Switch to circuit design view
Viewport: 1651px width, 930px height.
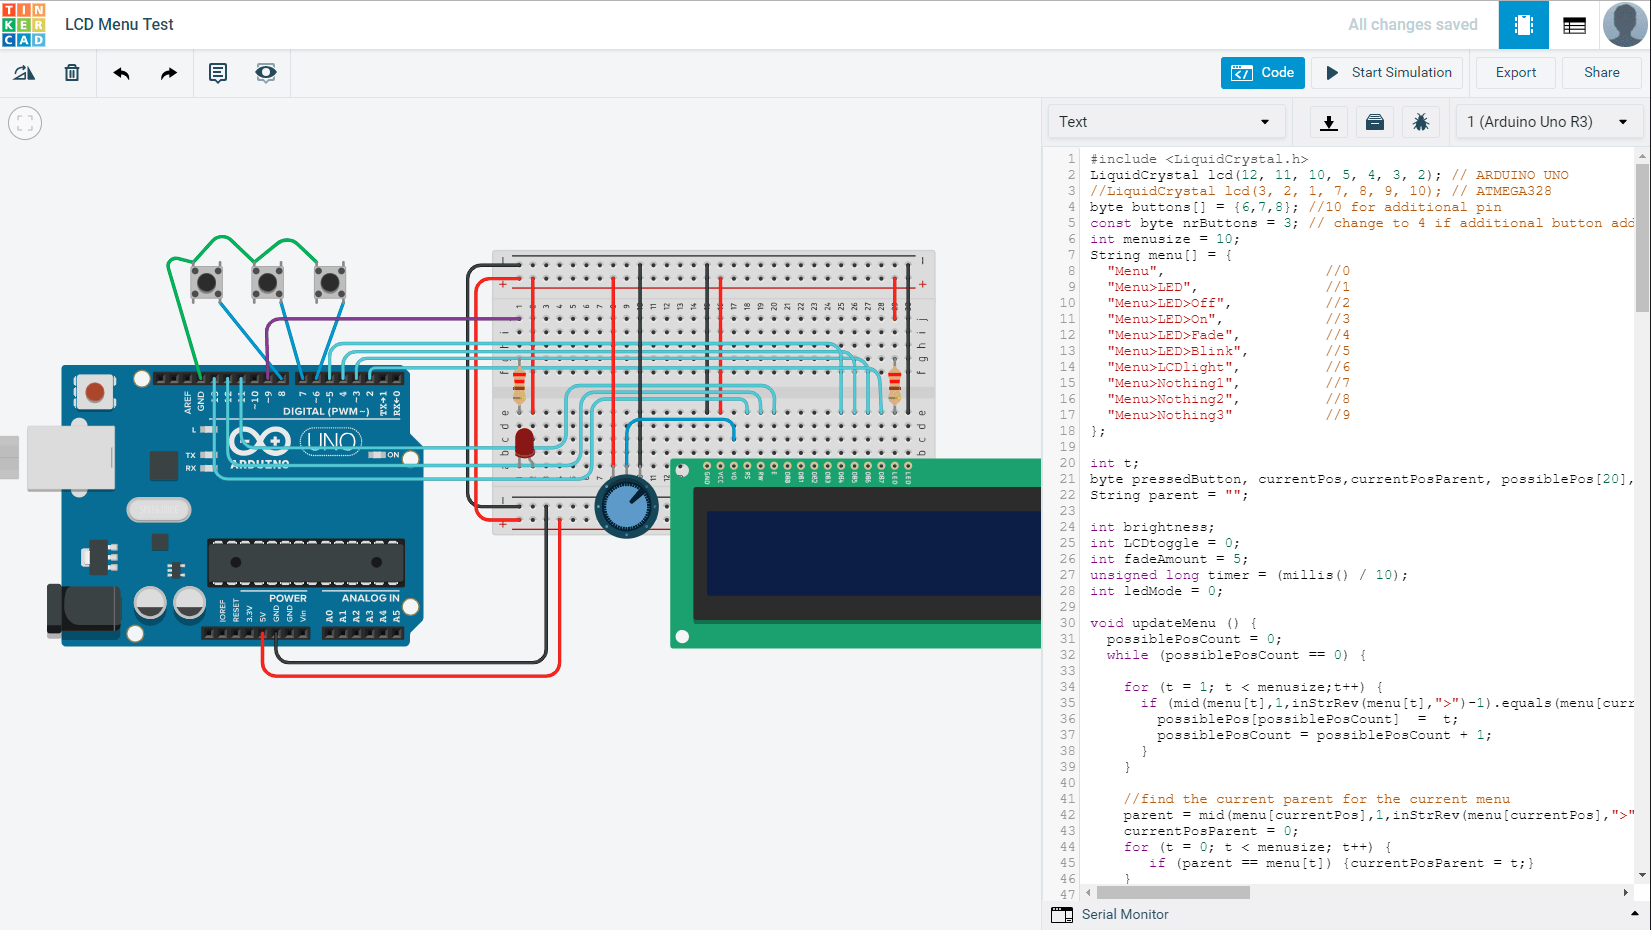pos(1523,24)
